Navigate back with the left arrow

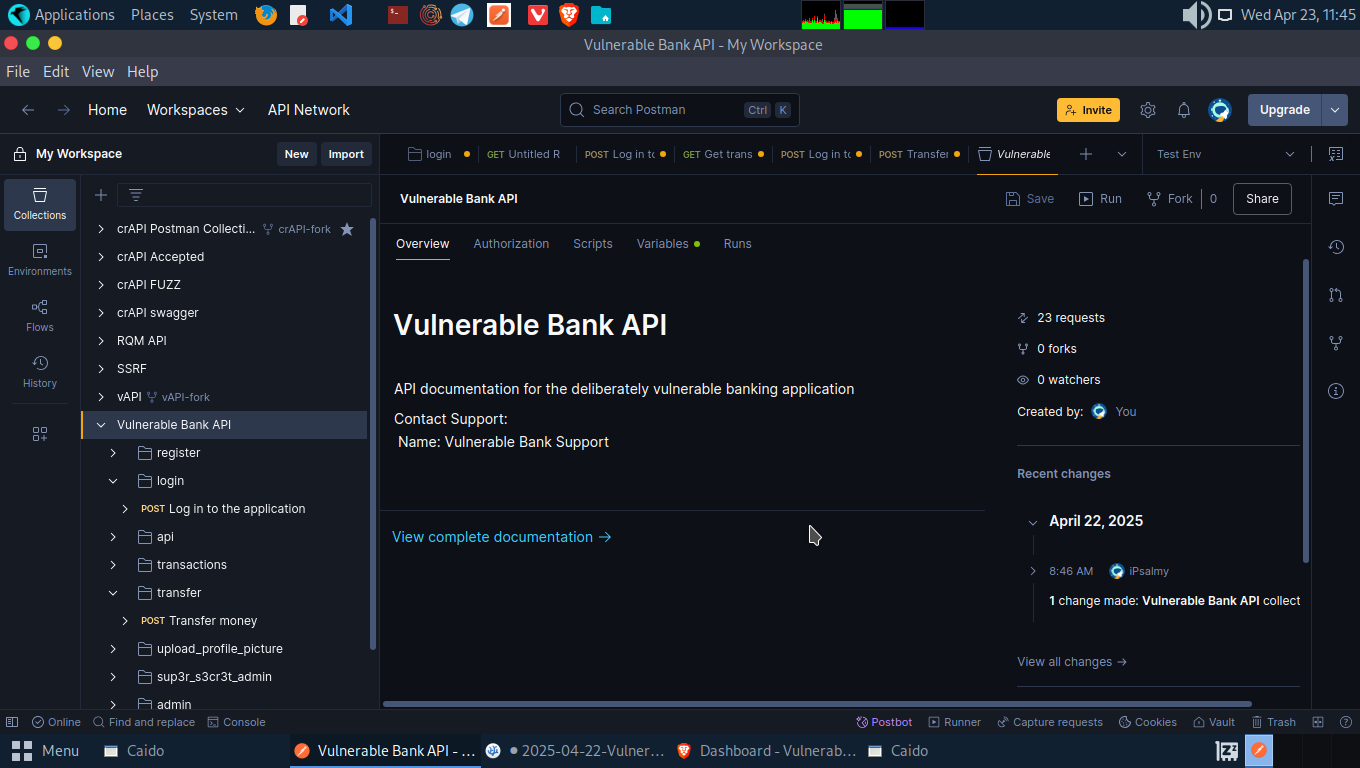pos(28,110)
